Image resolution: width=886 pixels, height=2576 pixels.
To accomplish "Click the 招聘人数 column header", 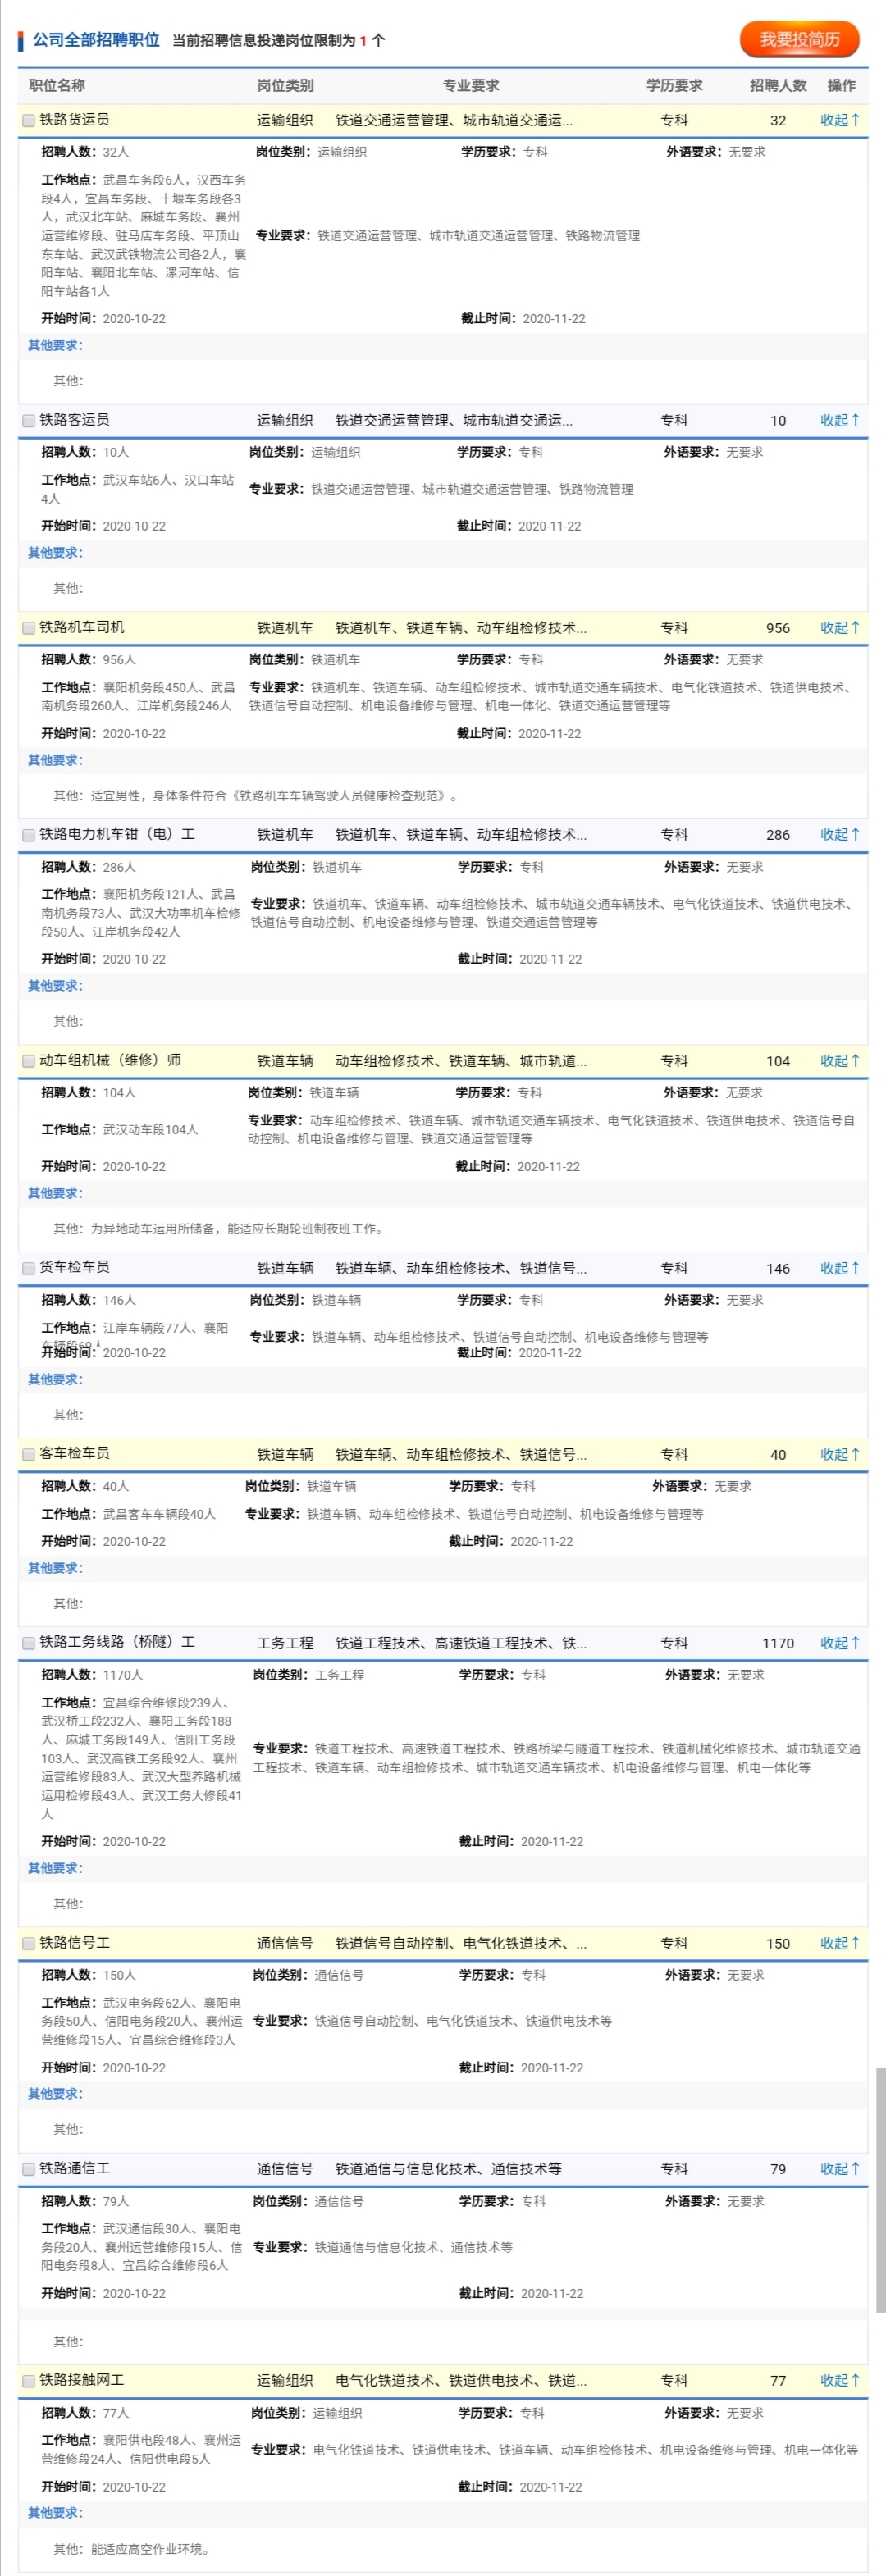I will click(x=777, y=86).
